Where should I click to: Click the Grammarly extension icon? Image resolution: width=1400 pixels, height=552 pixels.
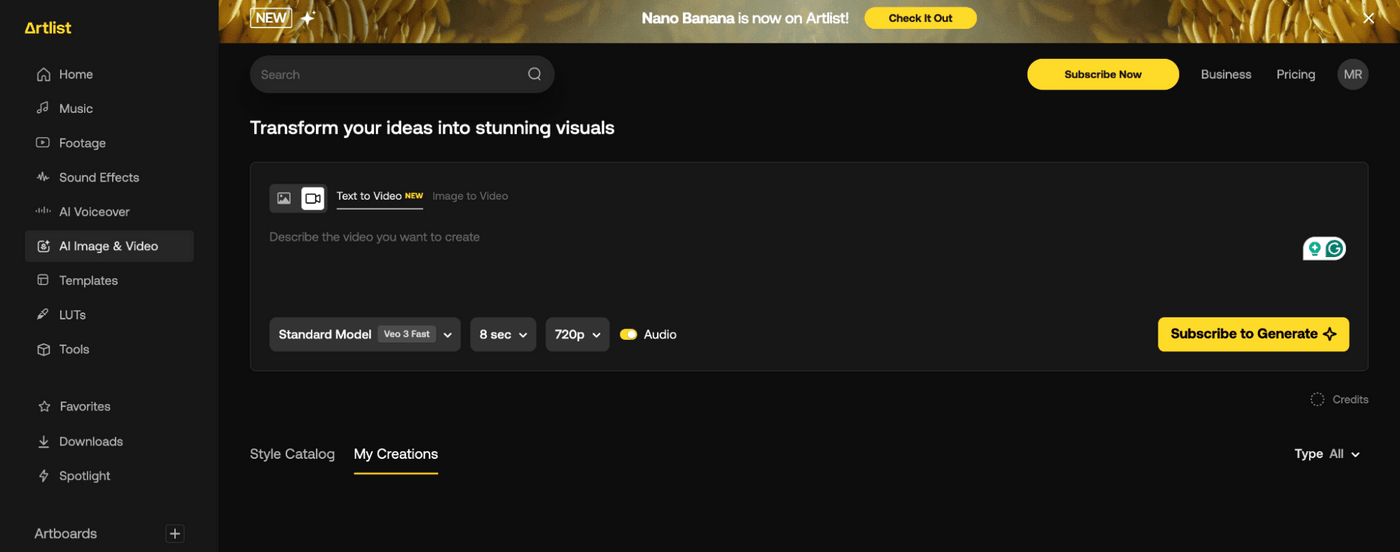[x=1334, y=249]
